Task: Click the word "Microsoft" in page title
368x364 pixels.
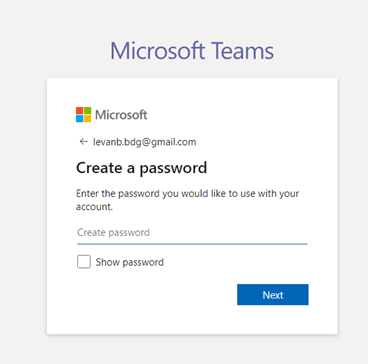Action: click(x=157, y=51)
